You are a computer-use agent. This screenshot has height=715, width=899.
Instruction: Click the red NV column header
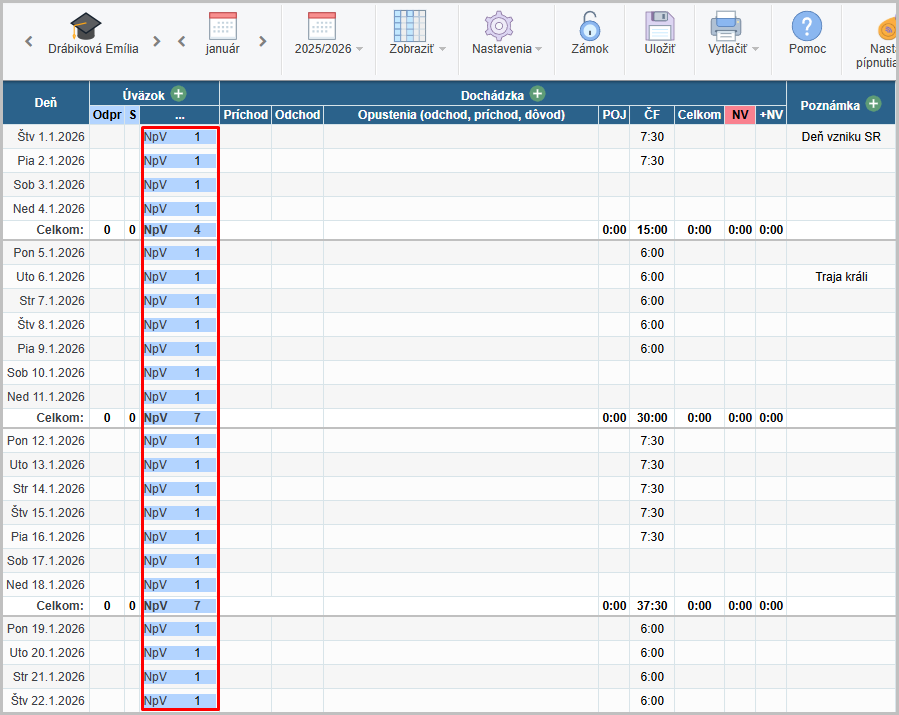tap(740, 115)
